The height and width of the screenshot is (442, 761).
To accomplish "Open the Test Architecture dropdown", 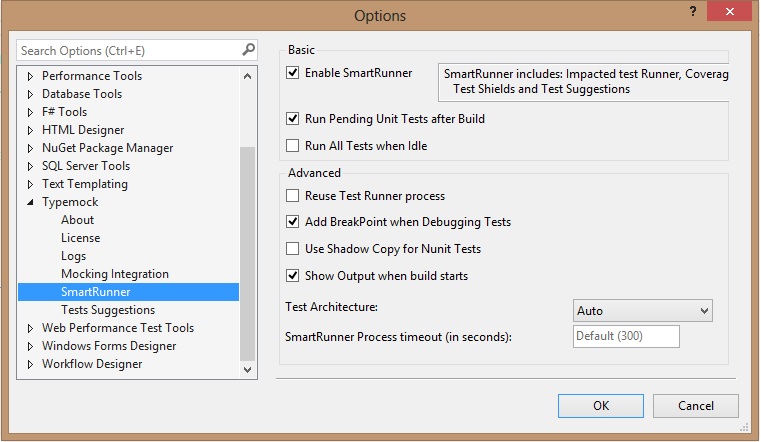I will 642,311.
